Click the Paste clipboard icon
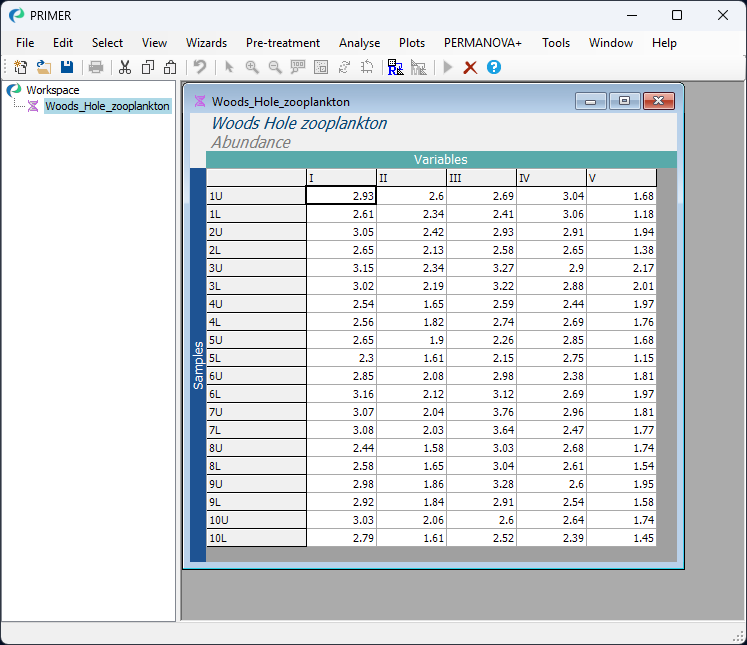 point(170,67)
